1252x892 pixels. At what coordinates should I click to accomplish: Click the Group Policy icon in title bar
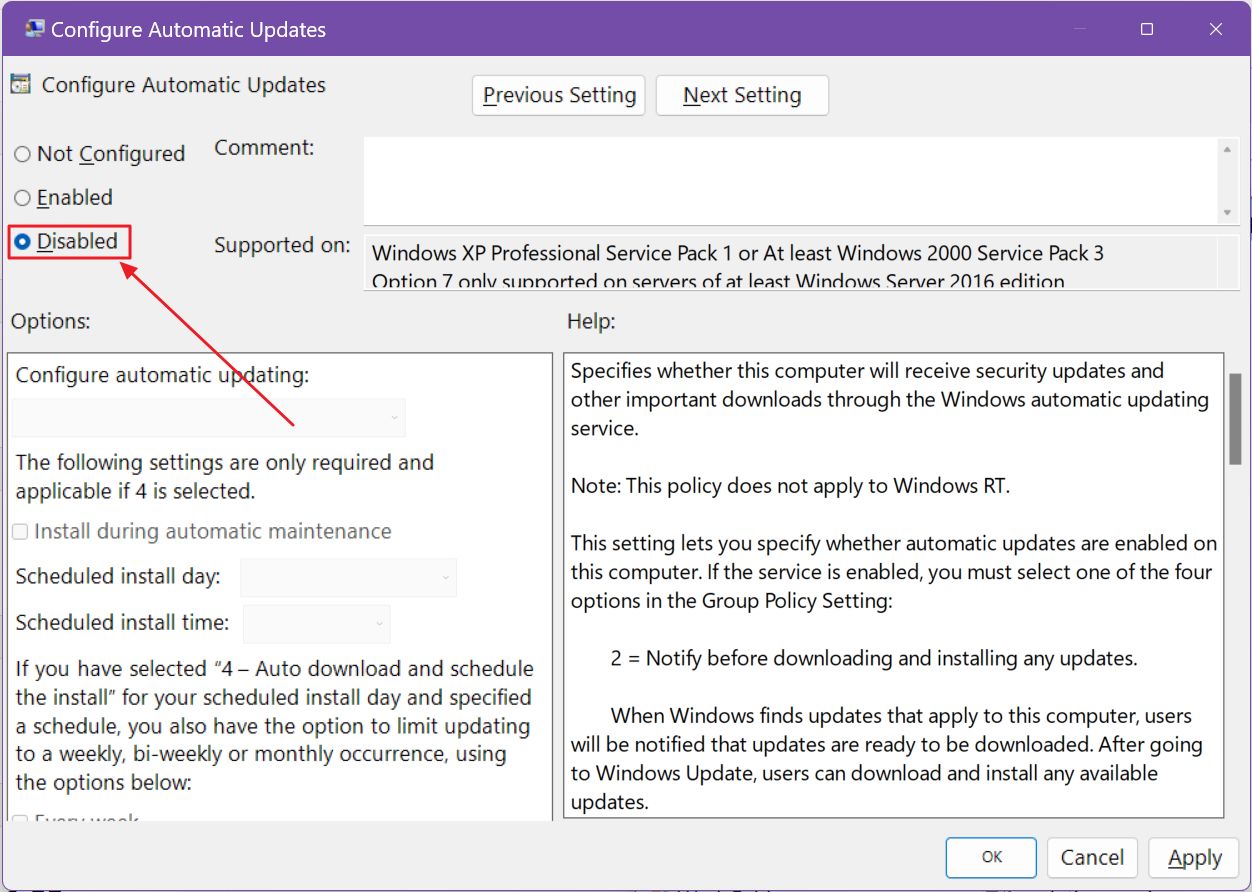point(33,29)
